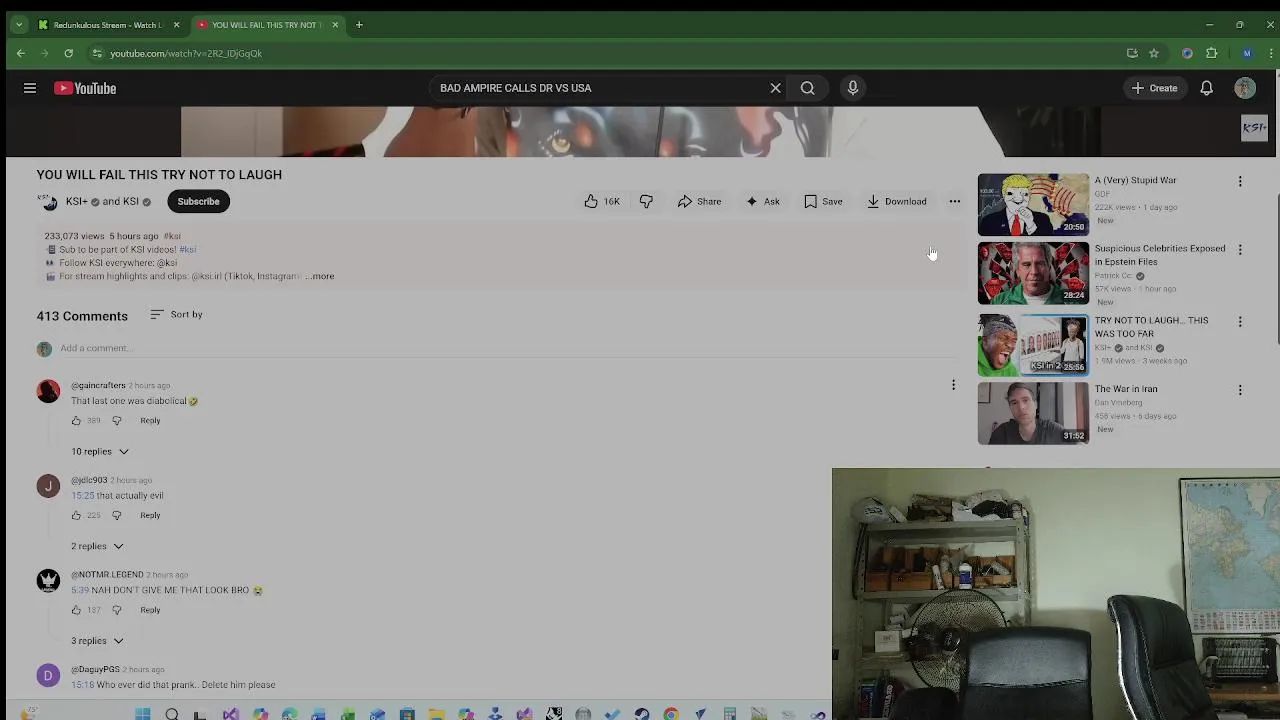Screen dimensions: 1280x720
Task: Subscribe to the KSI+ channel
Action: pos(198,201)
